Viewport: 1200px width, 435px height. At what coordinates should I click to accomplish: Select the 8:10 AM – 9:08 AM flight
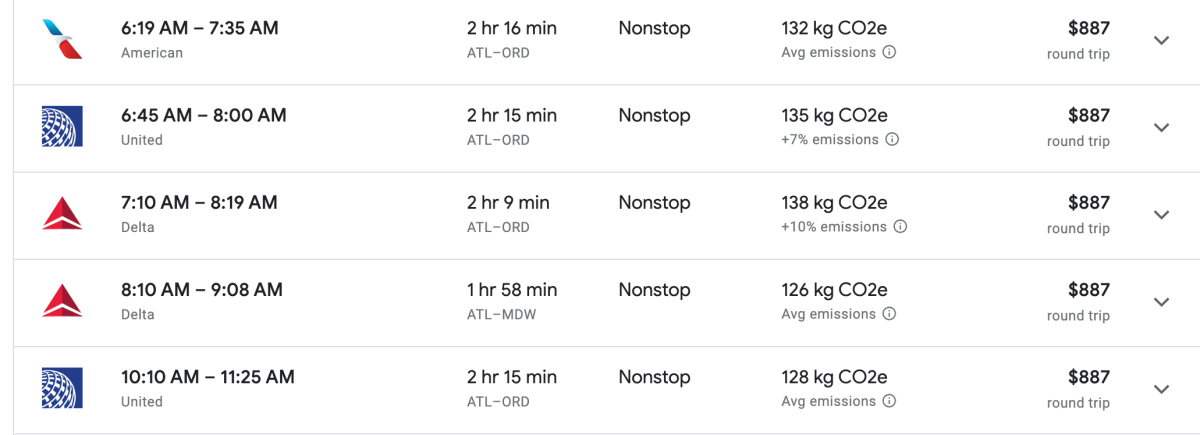point(201,290)
